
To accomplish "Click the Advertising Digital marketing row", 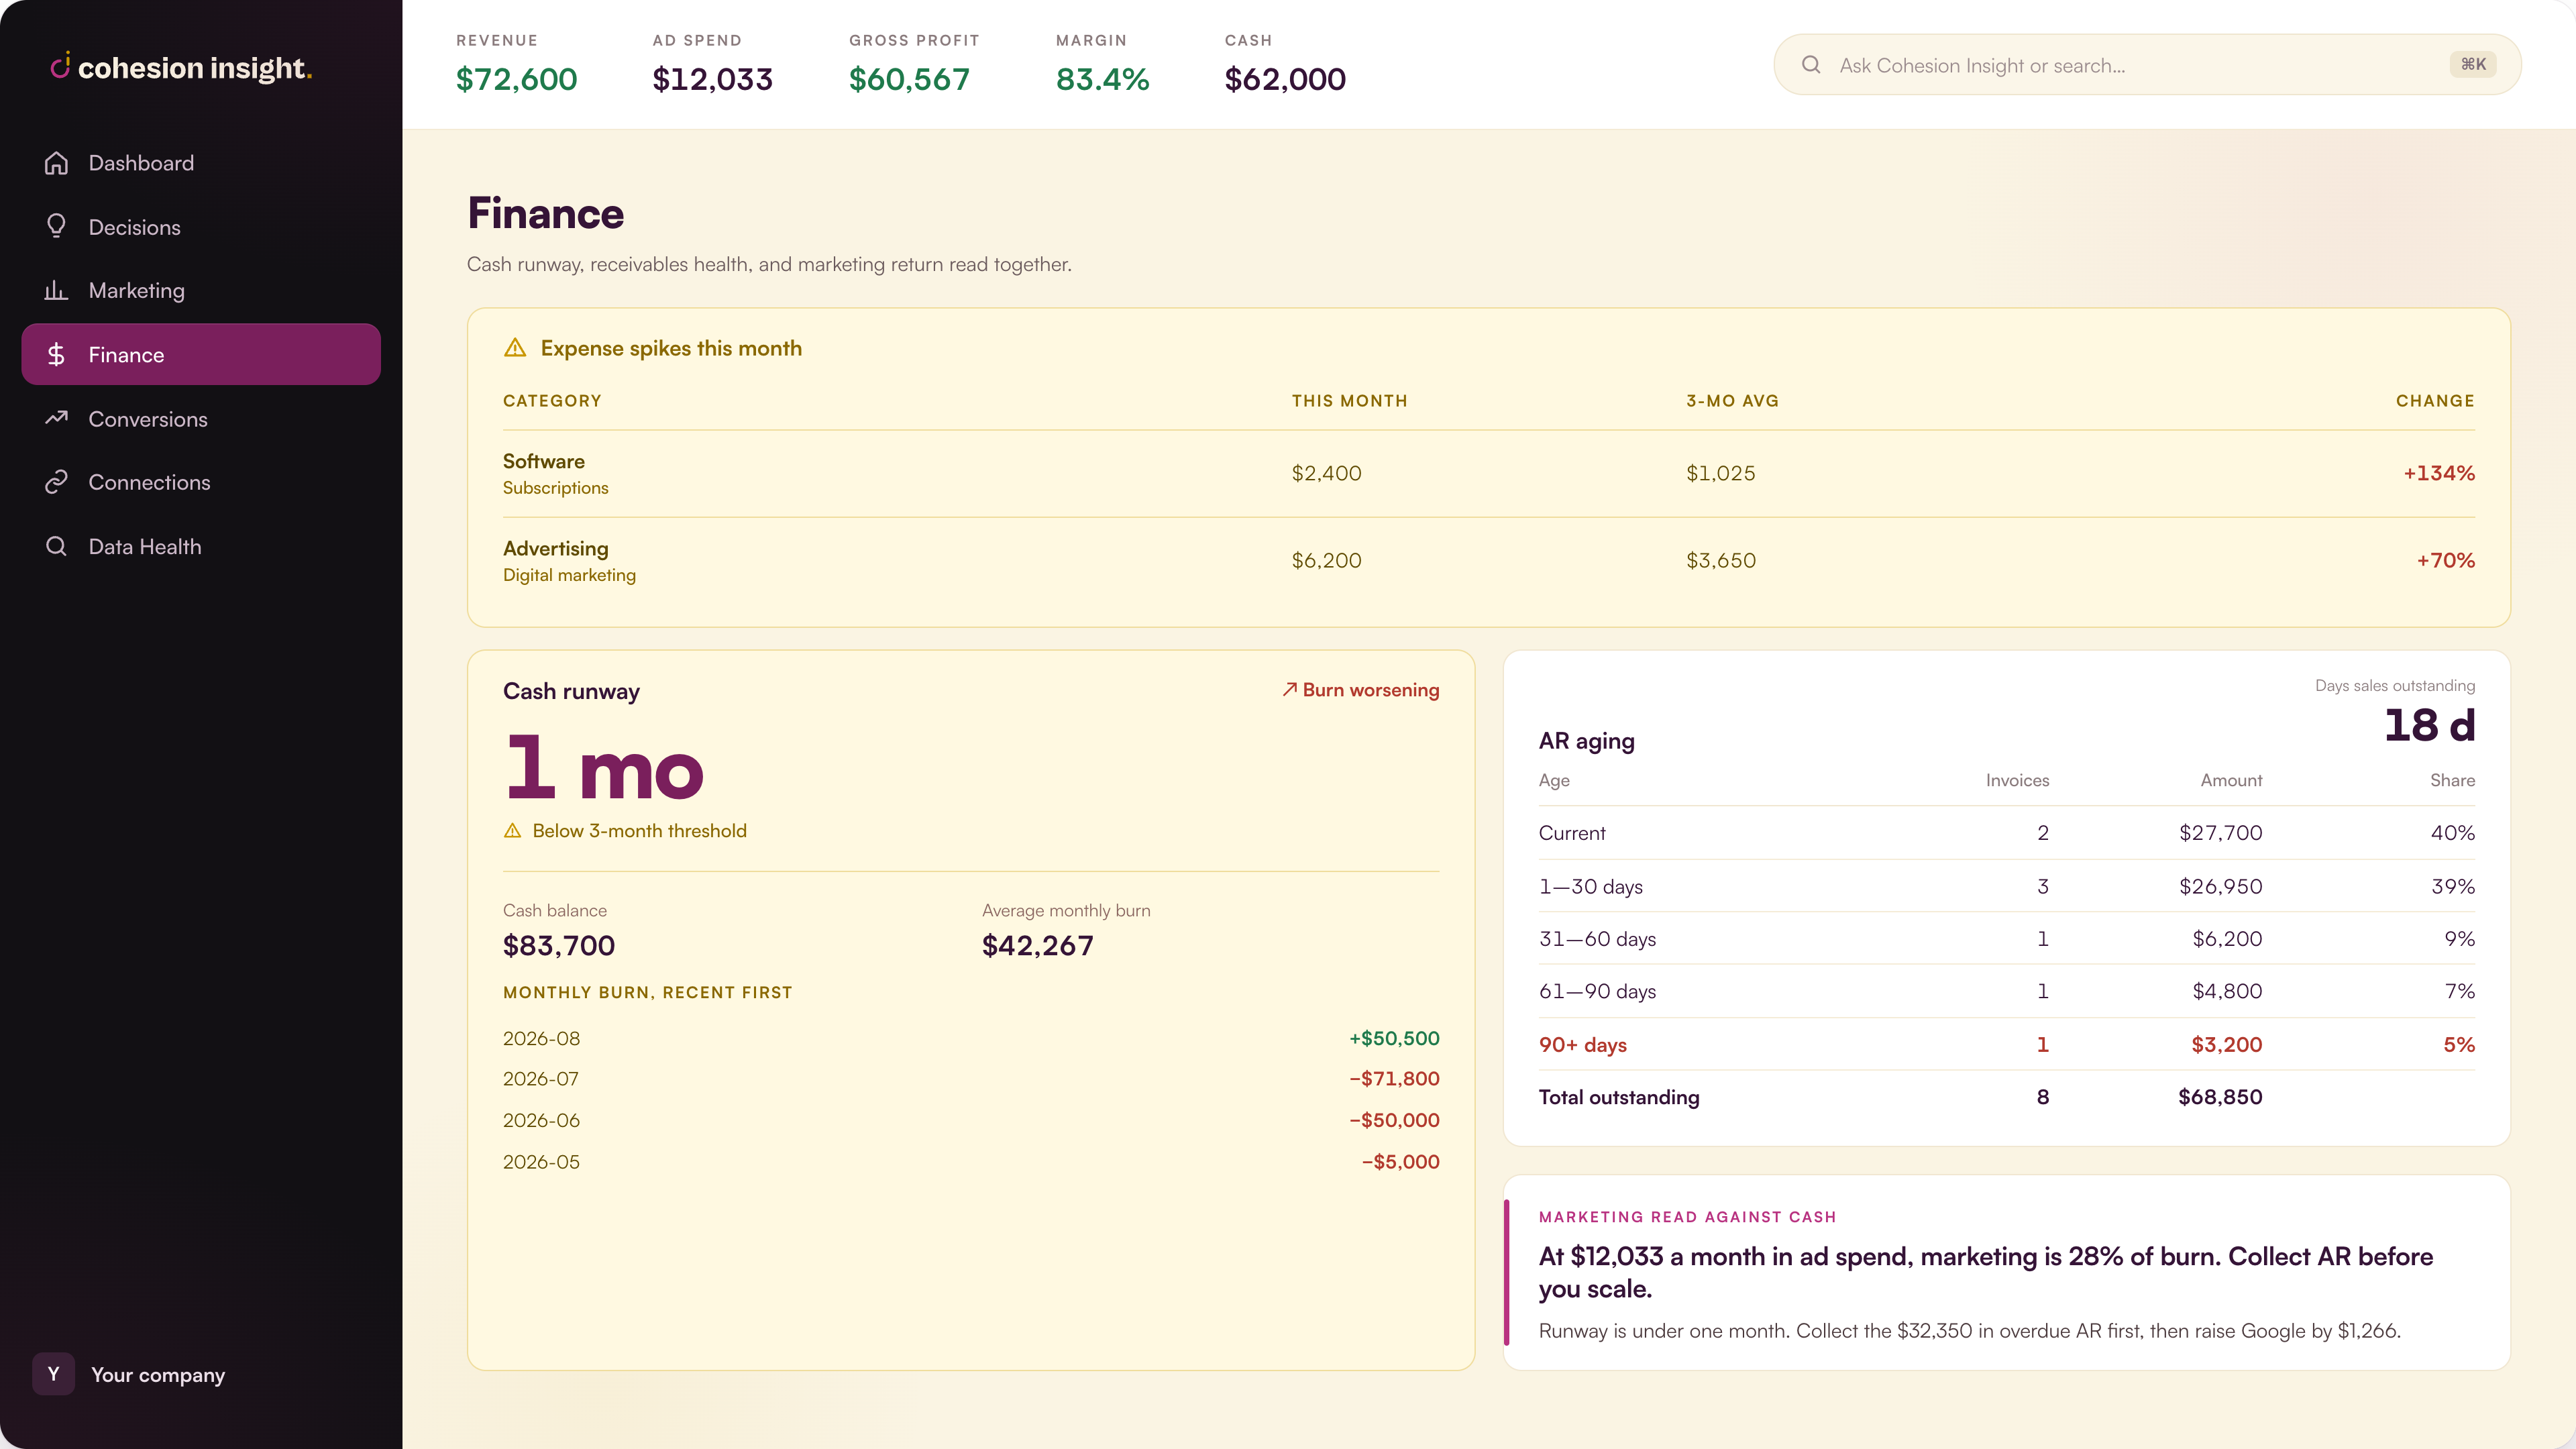I will [x=1488, y=561].
